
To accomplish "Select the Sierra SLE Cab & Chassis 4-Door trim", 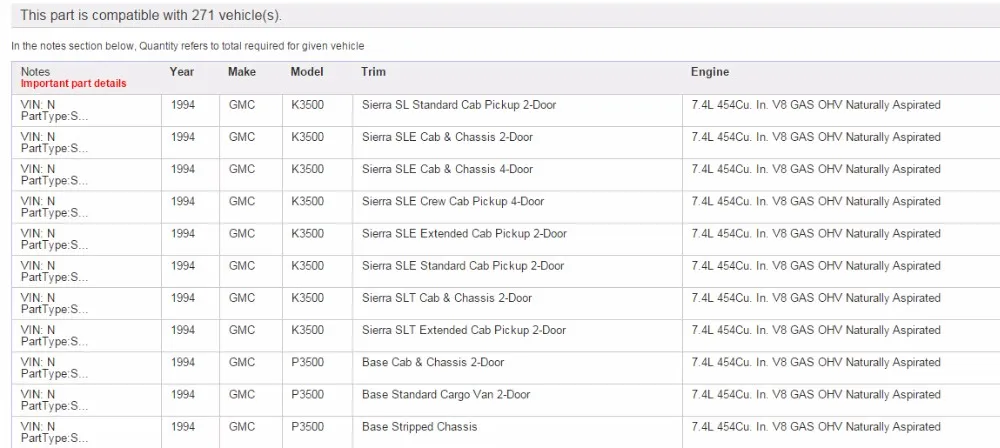I will [x=447, y=169].
